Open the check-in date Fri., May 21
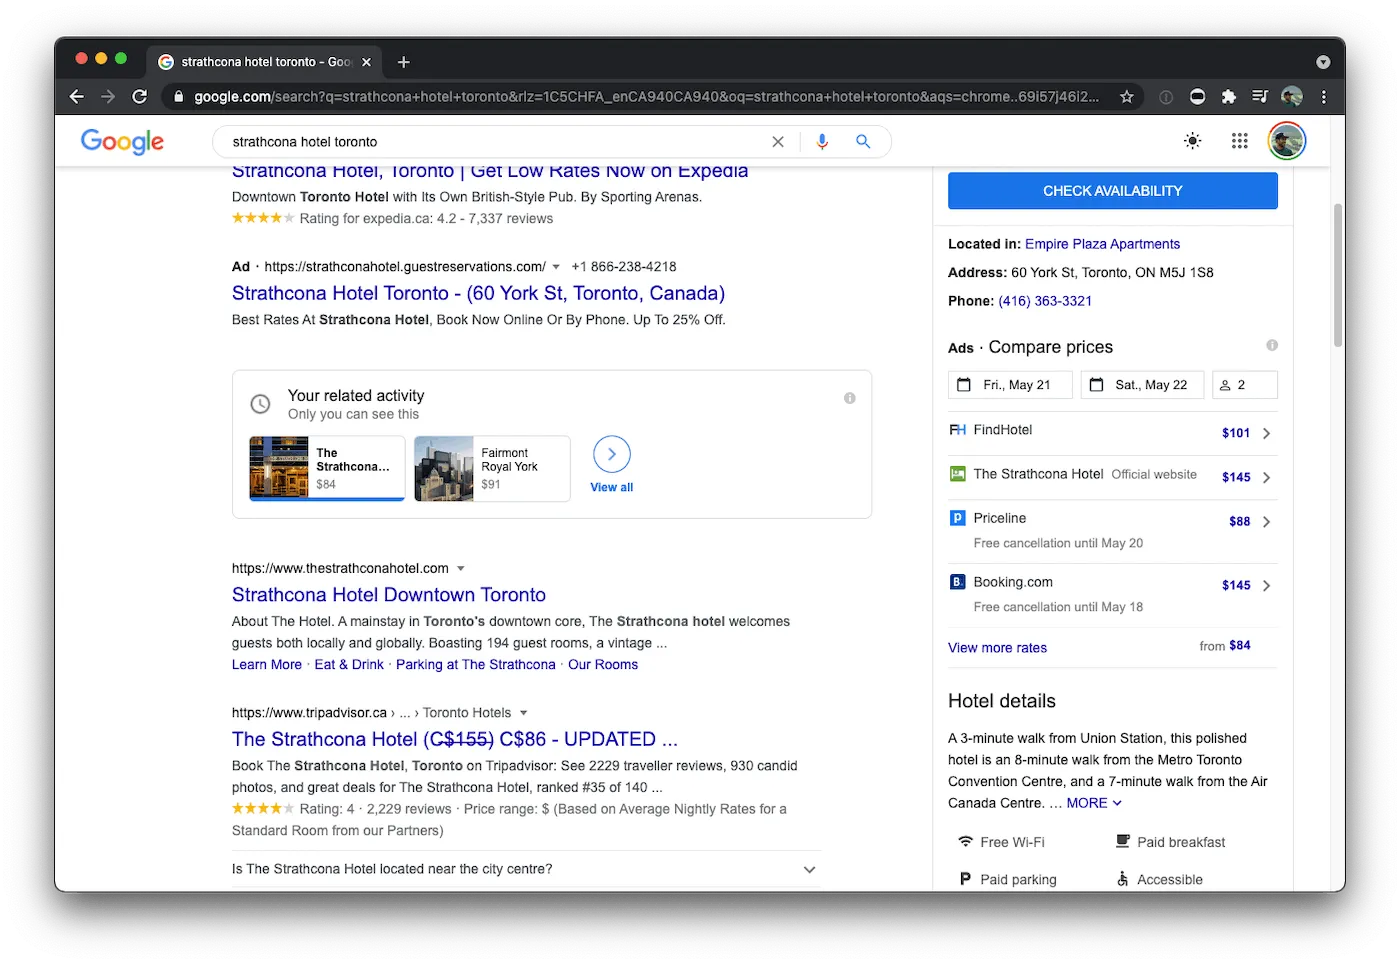 [1010, 385]
